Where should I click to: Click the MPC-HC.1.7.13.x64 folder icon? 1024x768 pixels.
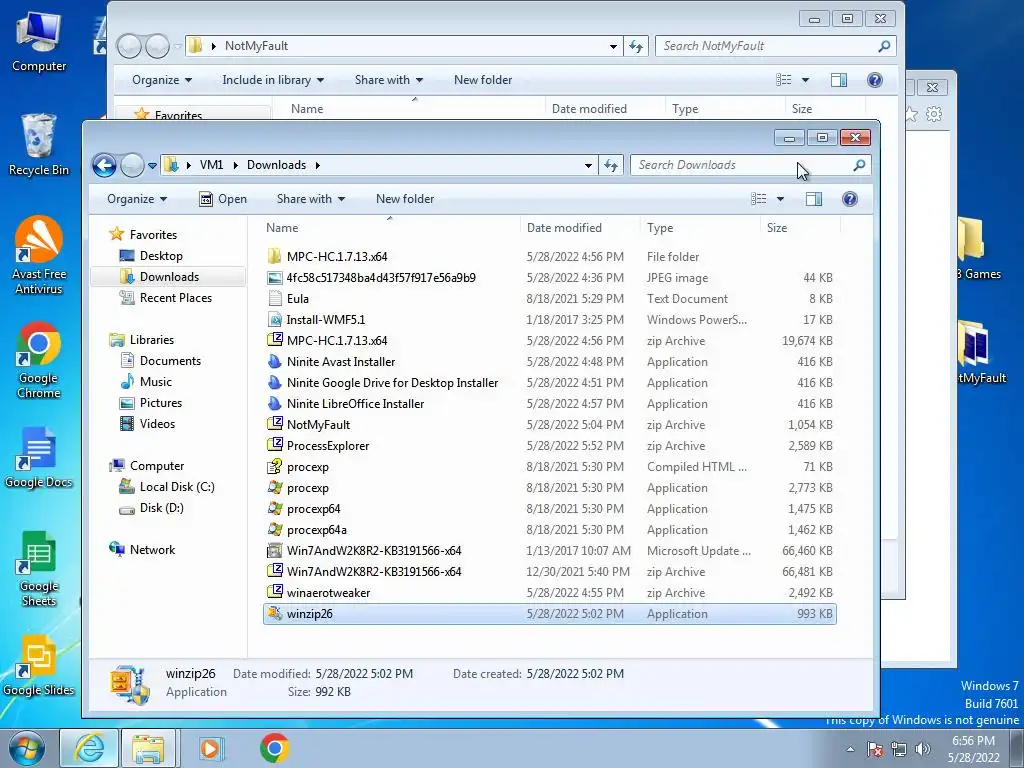tap(274, 256)
